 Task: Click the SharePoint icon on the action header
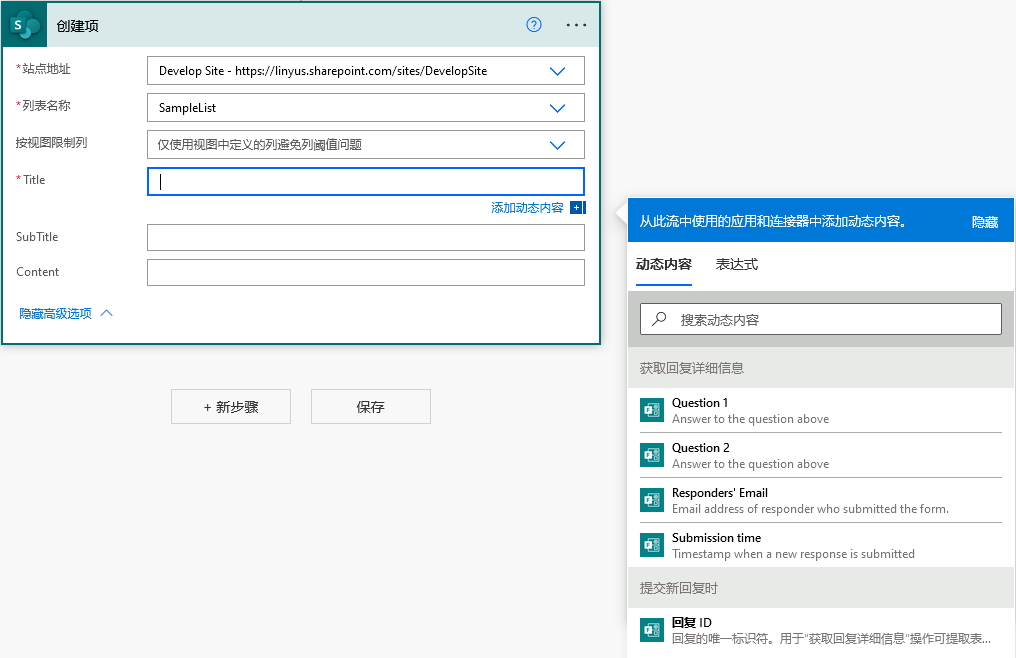click(25, 25)
